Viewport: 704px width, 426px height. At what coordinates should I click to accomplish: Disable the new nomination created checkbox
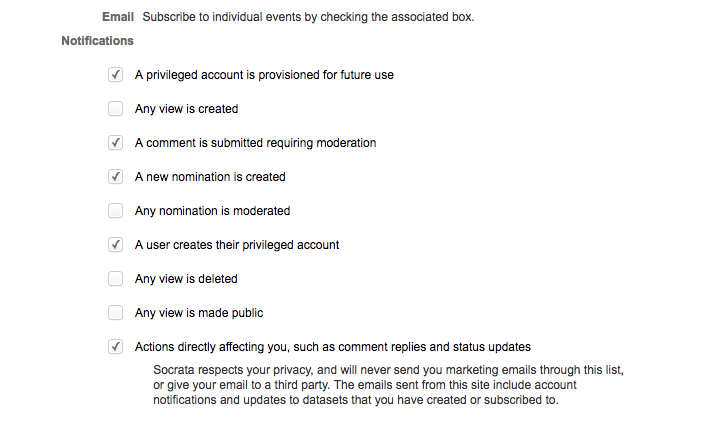[115, 176]
